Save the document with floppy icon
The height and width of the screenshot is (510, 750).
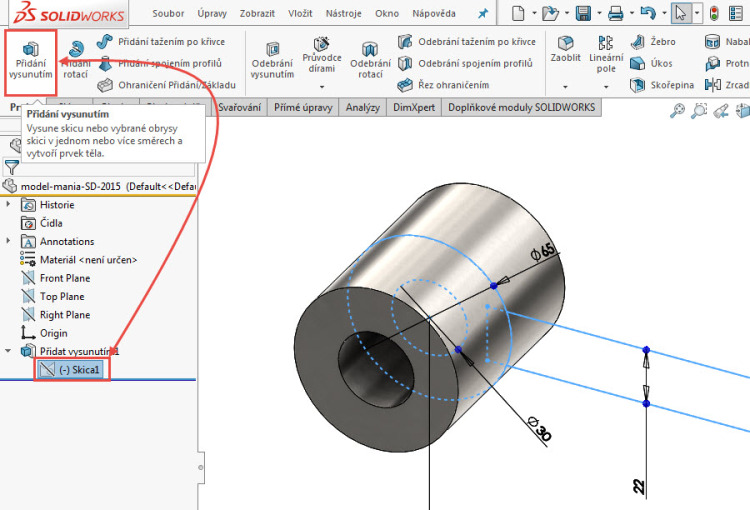pyautogui.click(x=583, y=13)
